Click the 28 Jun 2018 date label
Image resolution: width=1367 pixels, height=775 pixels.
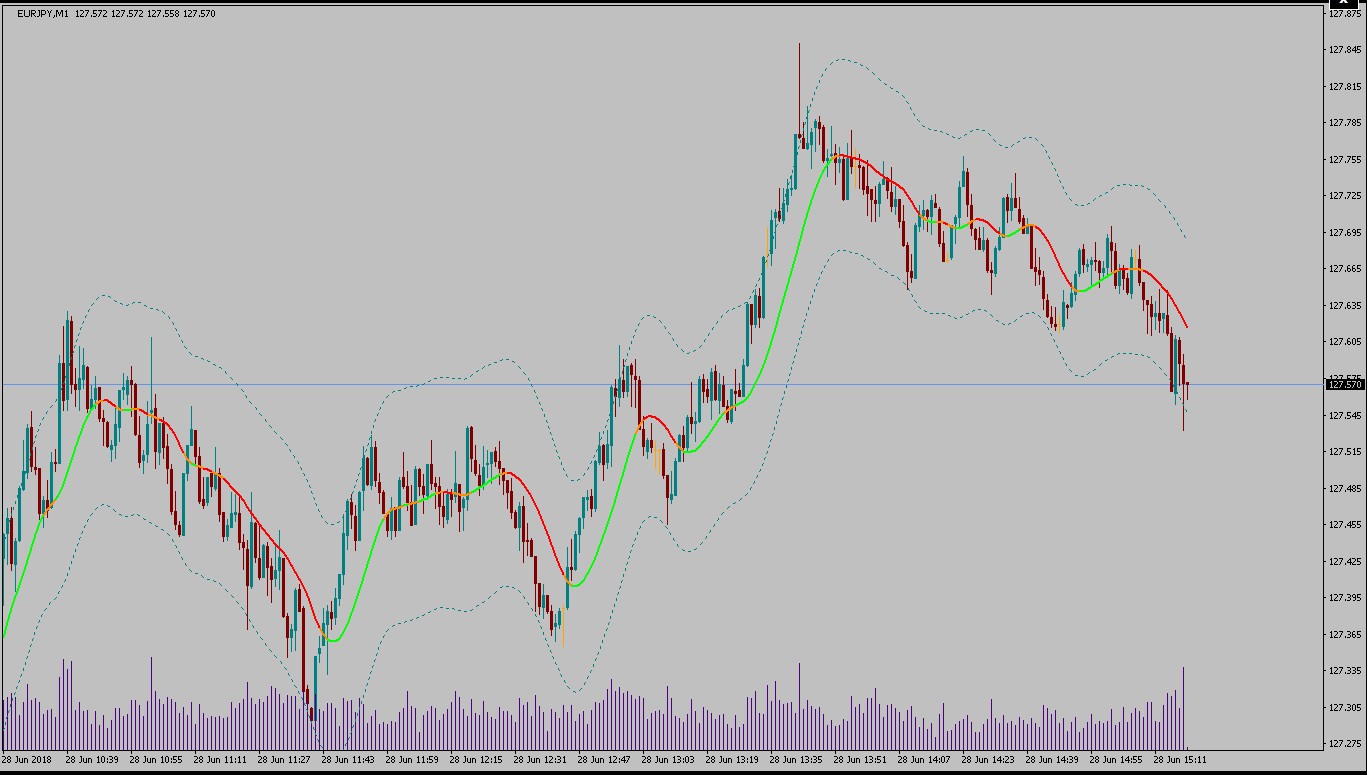(26, 760)
